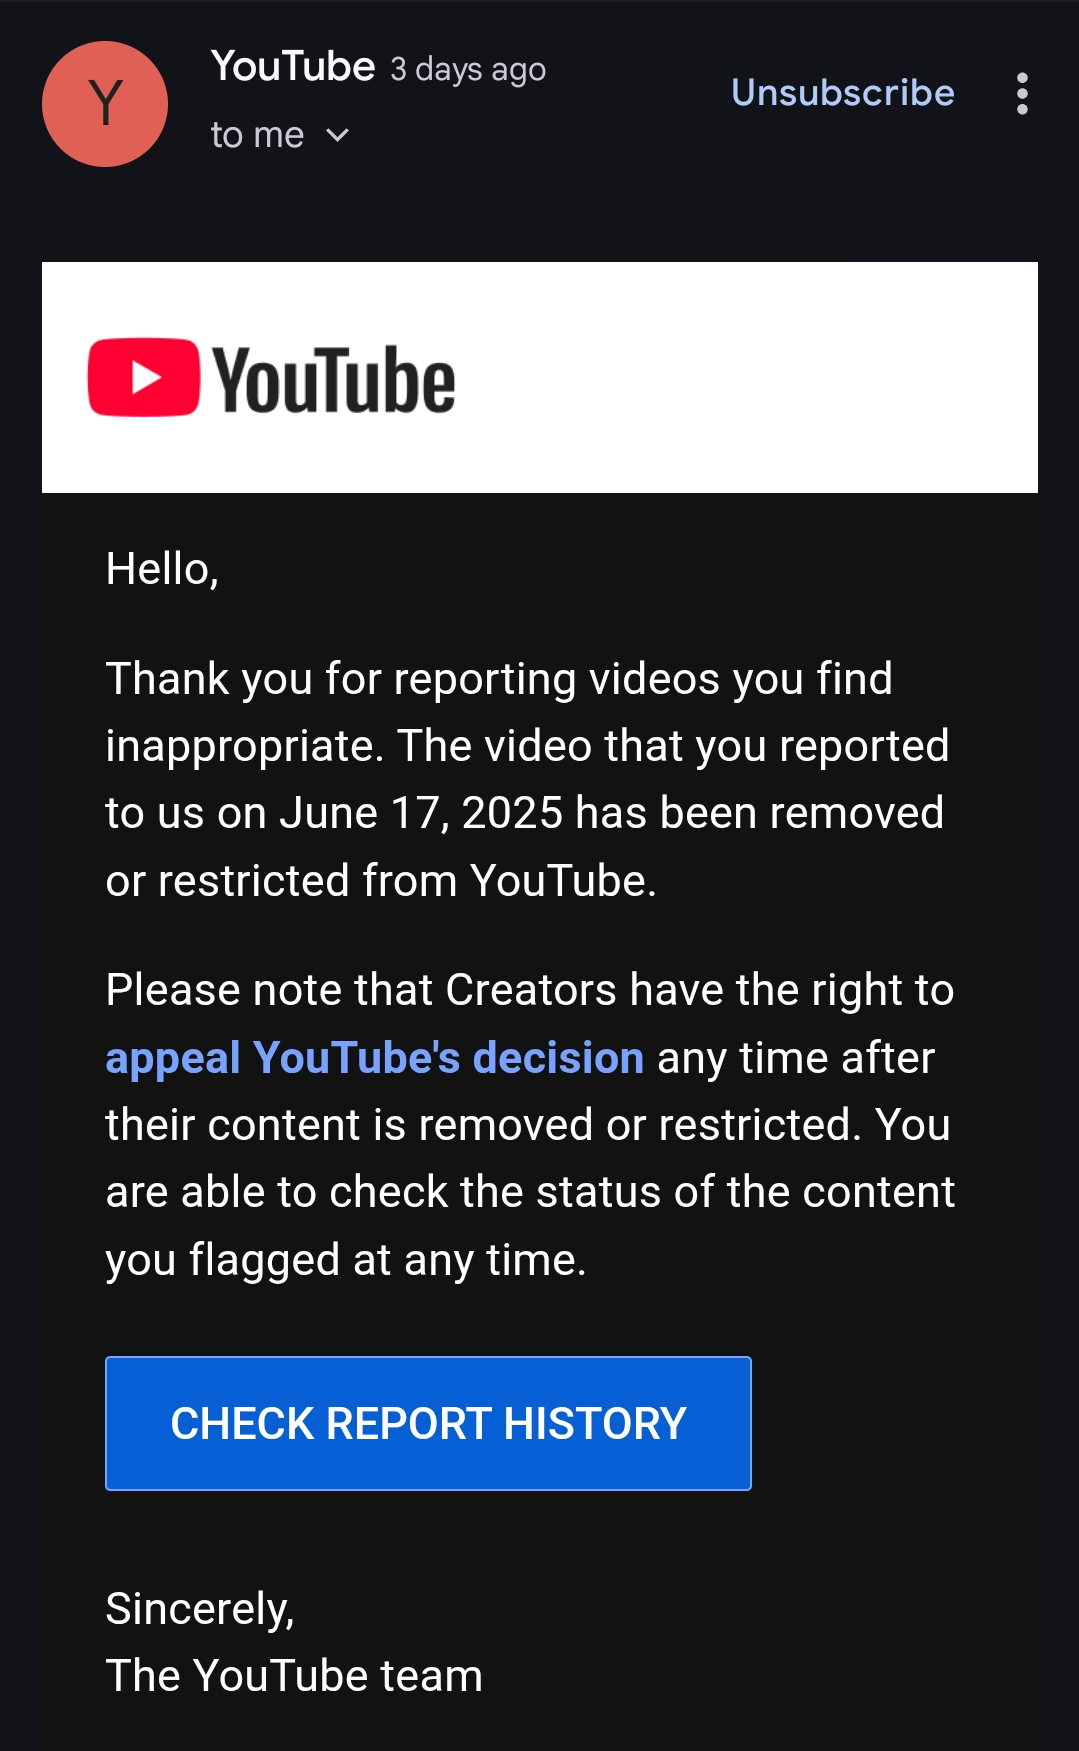Open the "appeal YouTube's decision" link

375,1058
